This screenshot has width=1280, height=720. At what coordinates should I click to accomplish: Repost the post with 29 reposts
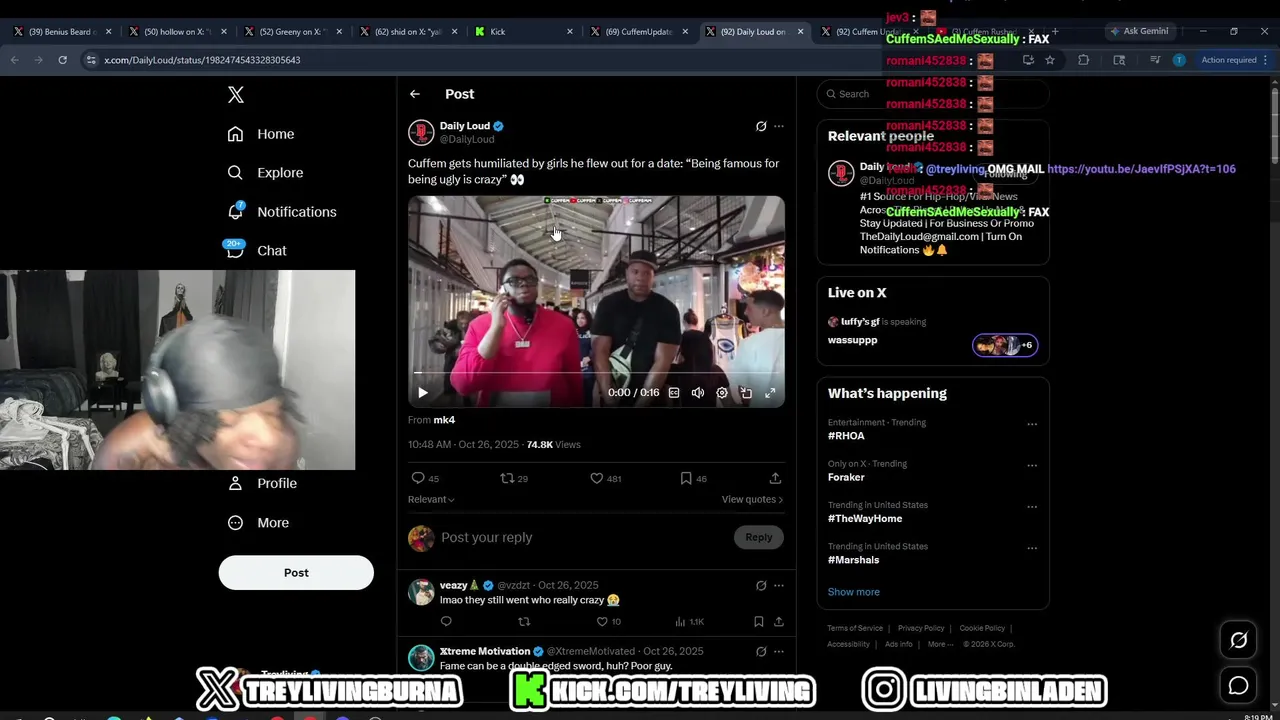coord(514,479)
